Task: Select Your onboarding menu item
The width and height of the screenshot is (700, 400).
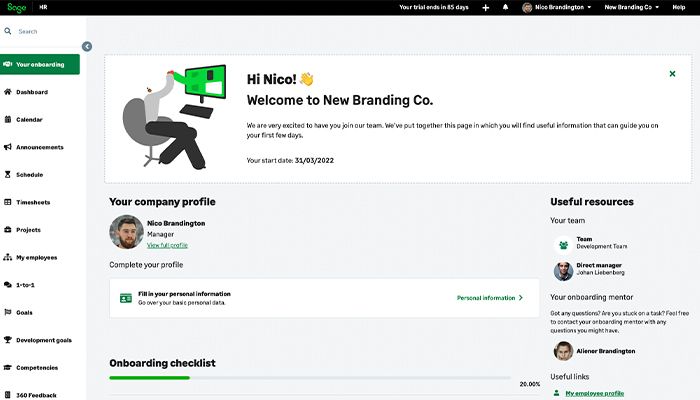Action: tap(40, 65)
